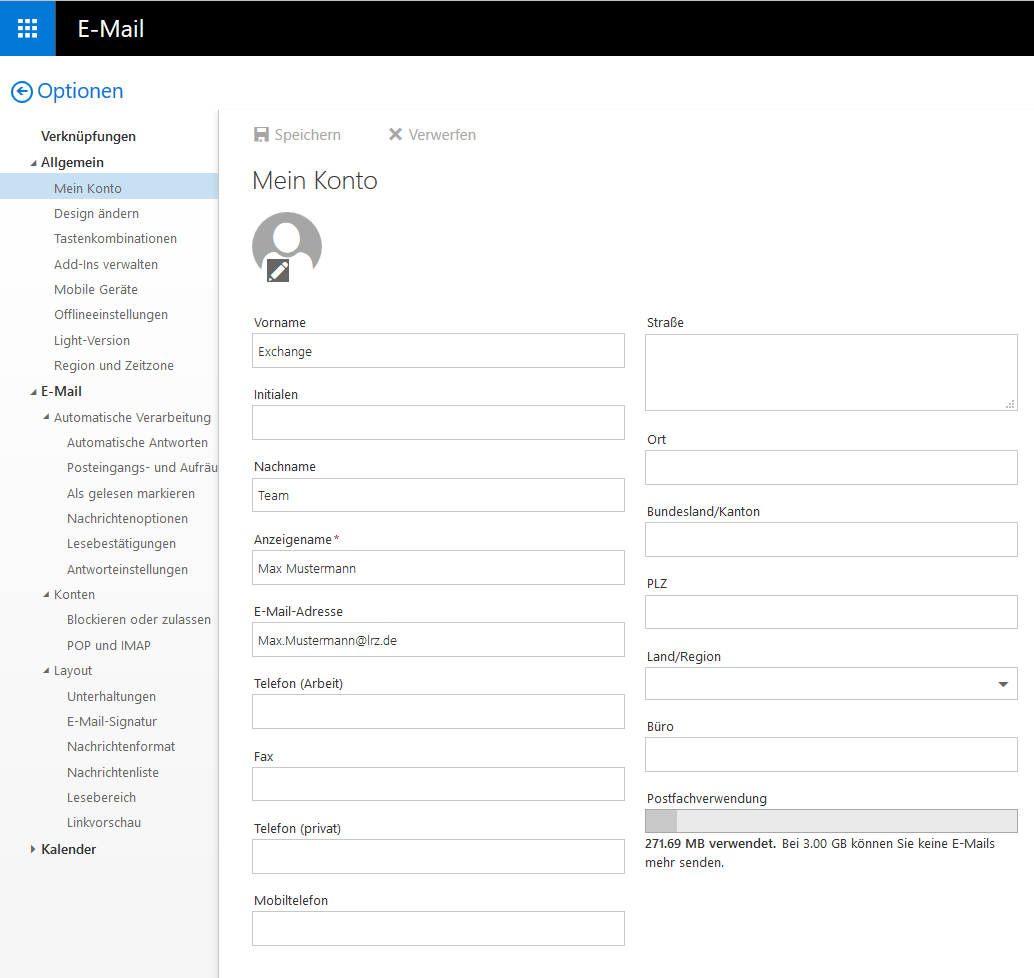
Task: Open E-Mail-Signatur settings
Action: (112, 722)
